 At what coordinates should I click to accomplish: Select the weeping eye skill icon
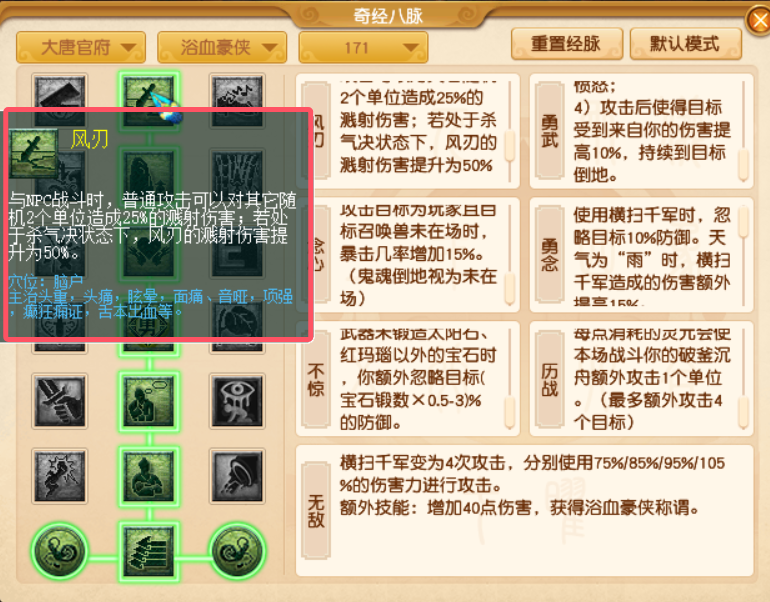coord(237,401)
